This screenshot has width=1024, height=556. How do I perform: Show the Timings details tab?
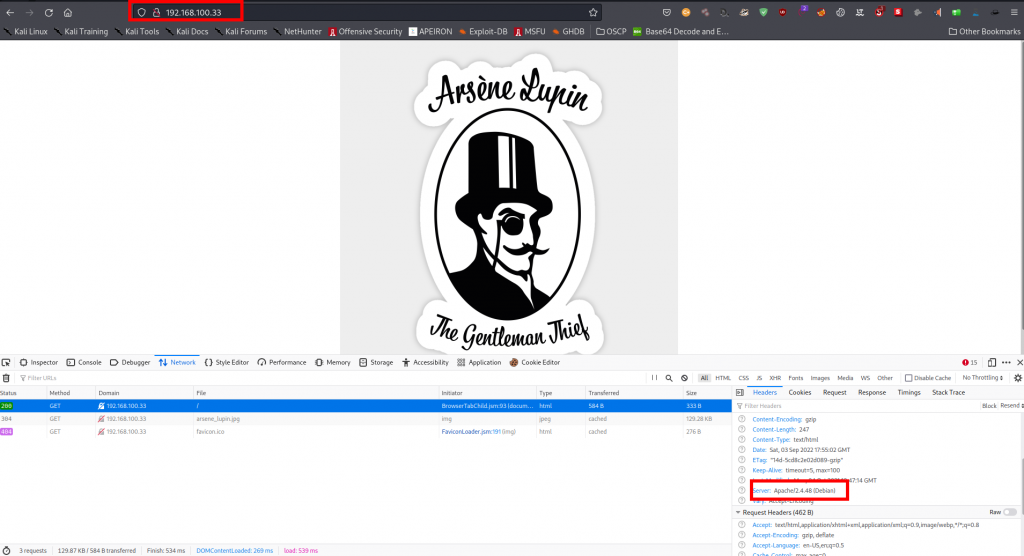click(908, 393)
